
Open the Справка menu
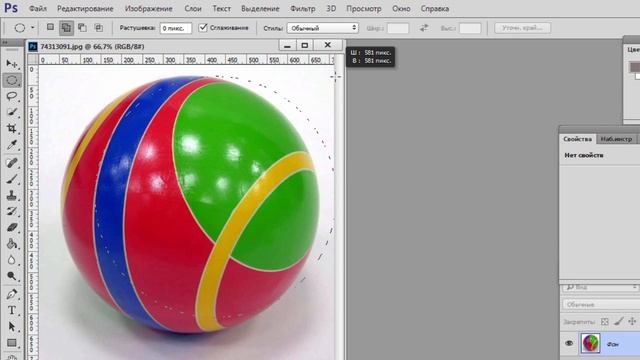(435, 9)
